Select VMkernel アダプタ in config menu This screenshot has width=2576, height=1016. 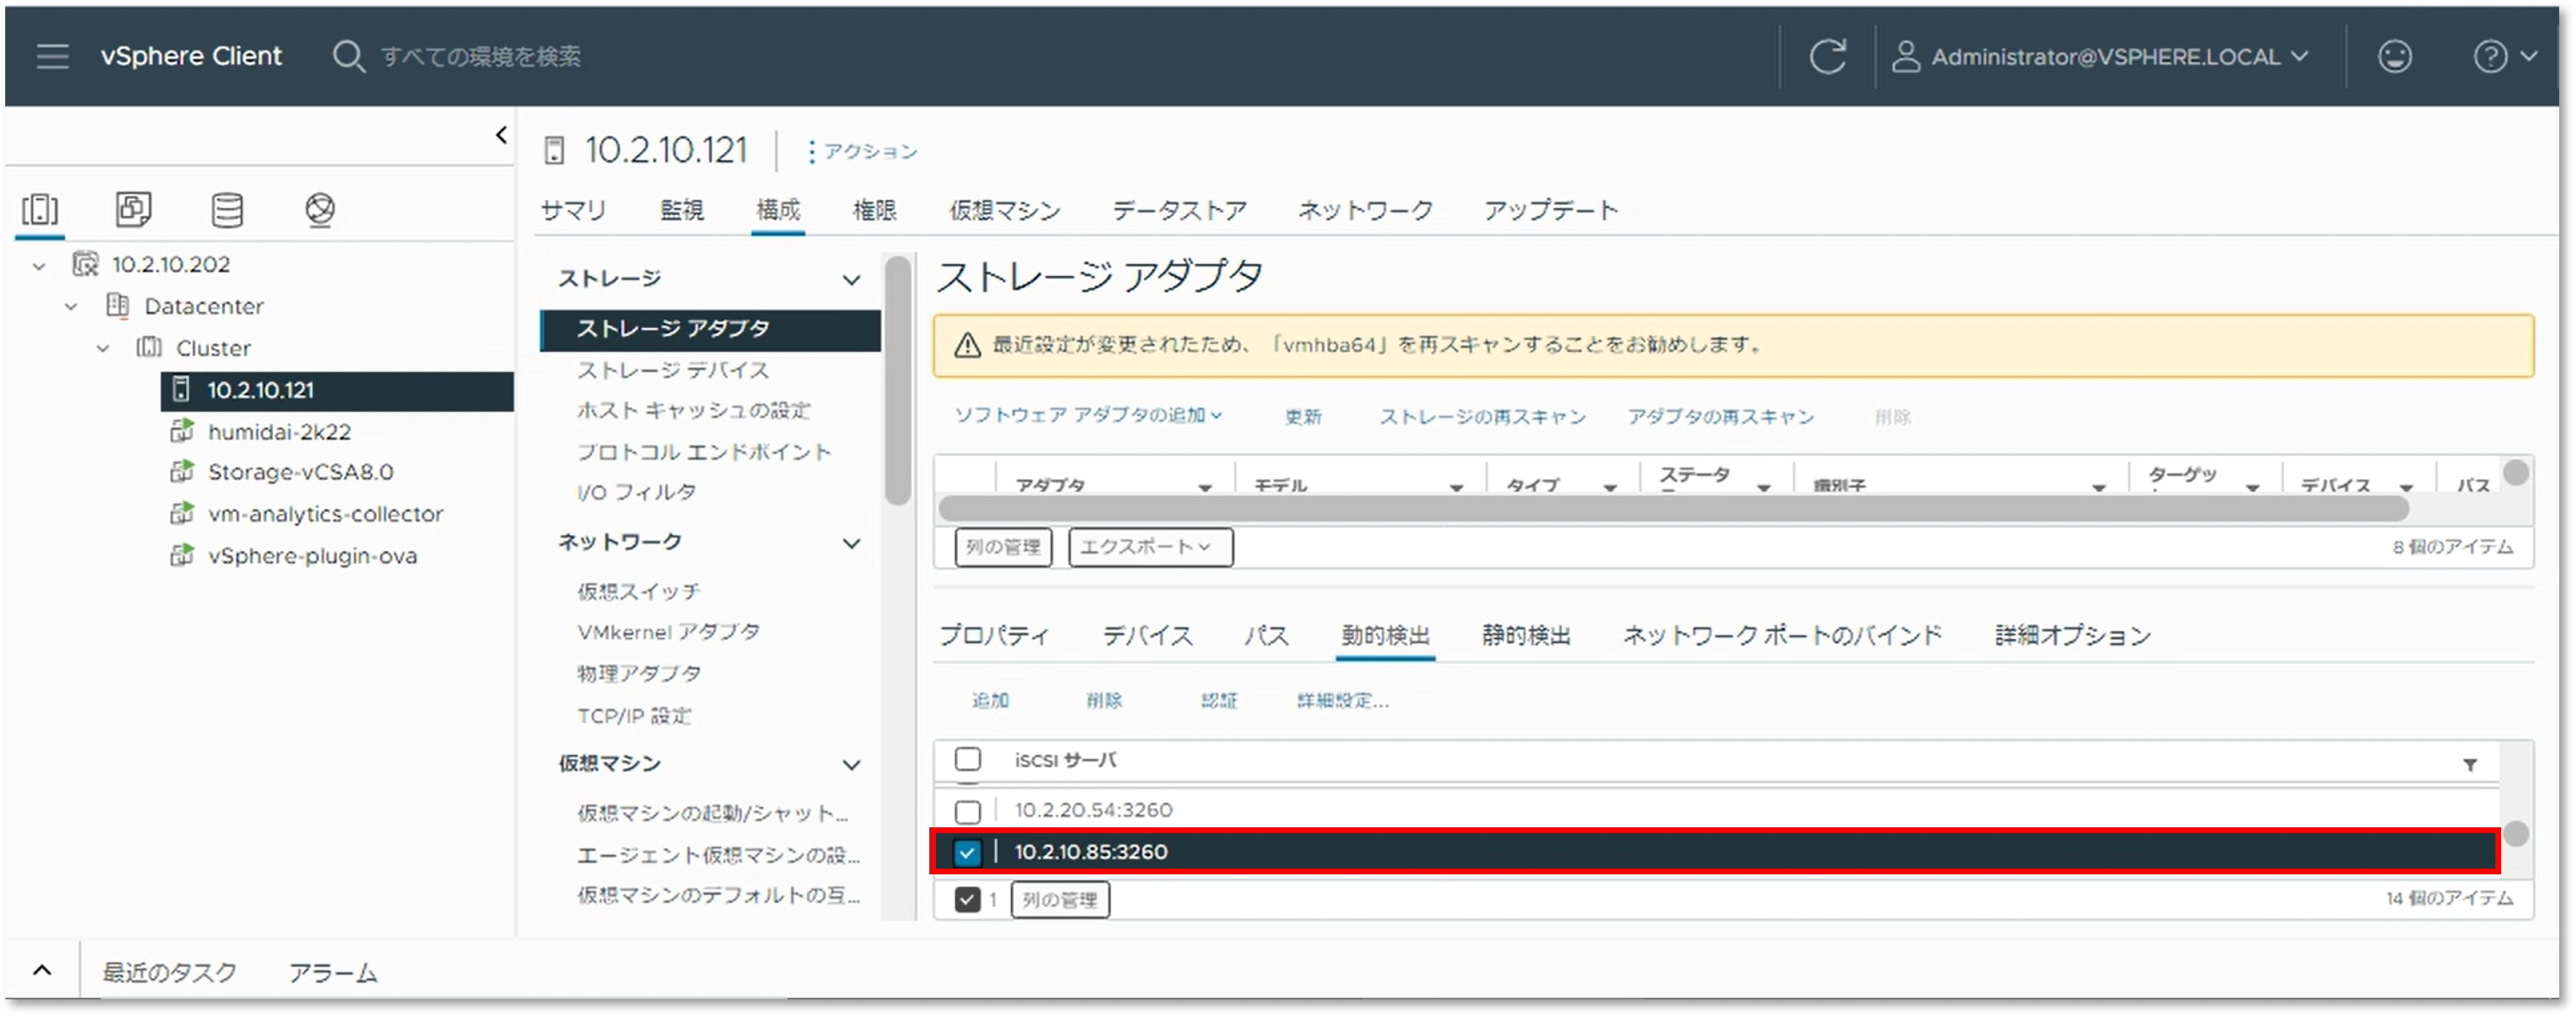pos(667,632)
